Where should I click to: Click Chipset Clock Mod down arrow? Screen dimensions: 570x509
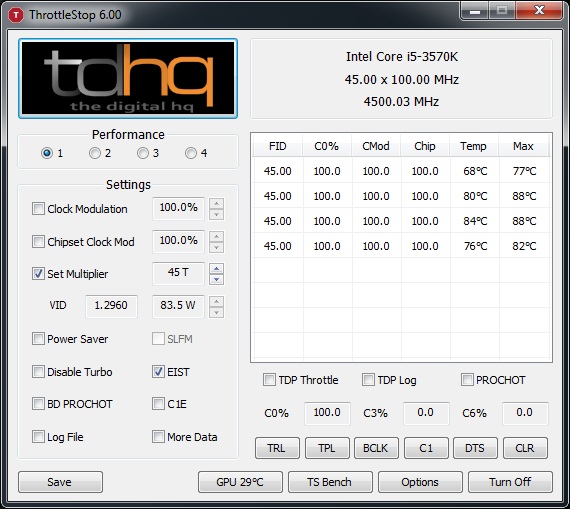click(x=217, y=247)
